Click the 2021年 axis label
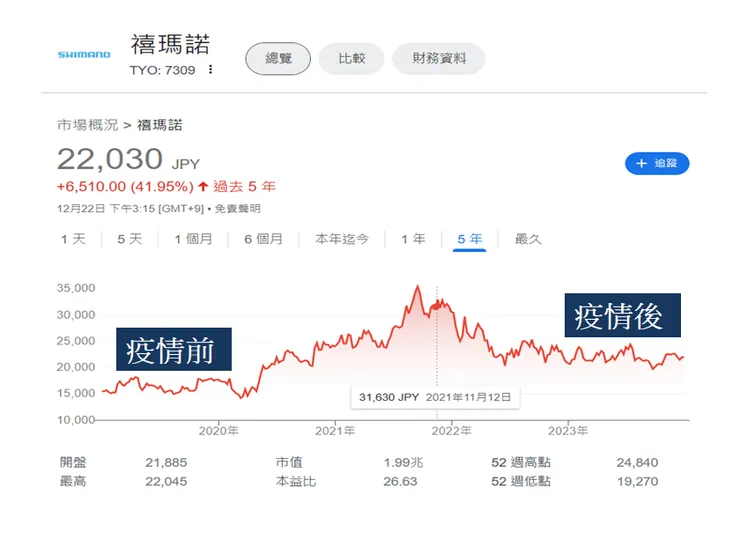Viewport: 740px width, 539px height. [335, 431]
